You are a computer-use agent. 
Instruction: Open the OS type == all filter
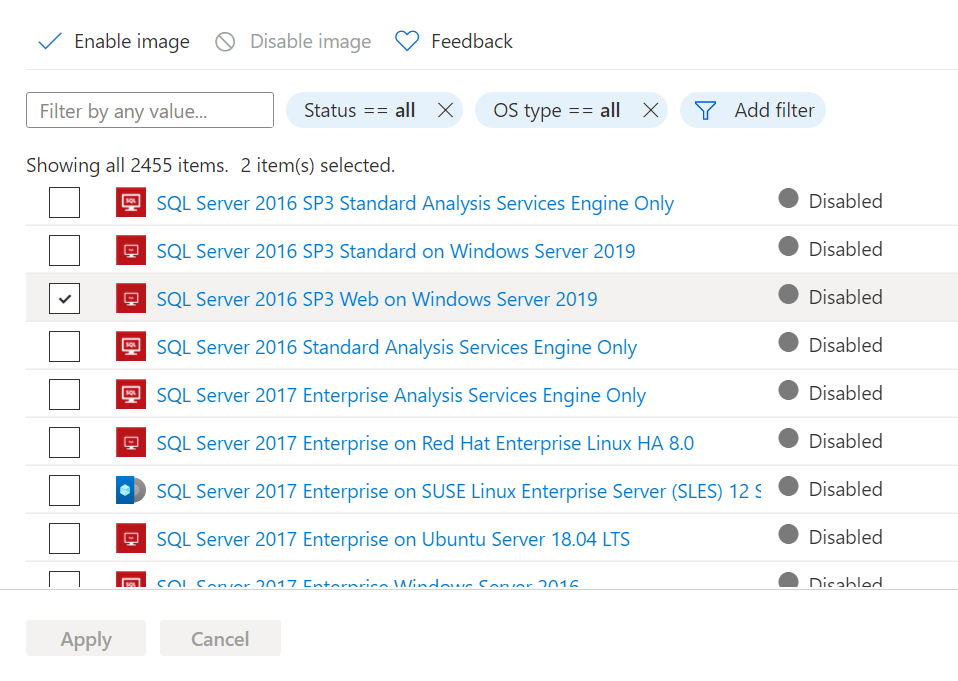point(556,111)
